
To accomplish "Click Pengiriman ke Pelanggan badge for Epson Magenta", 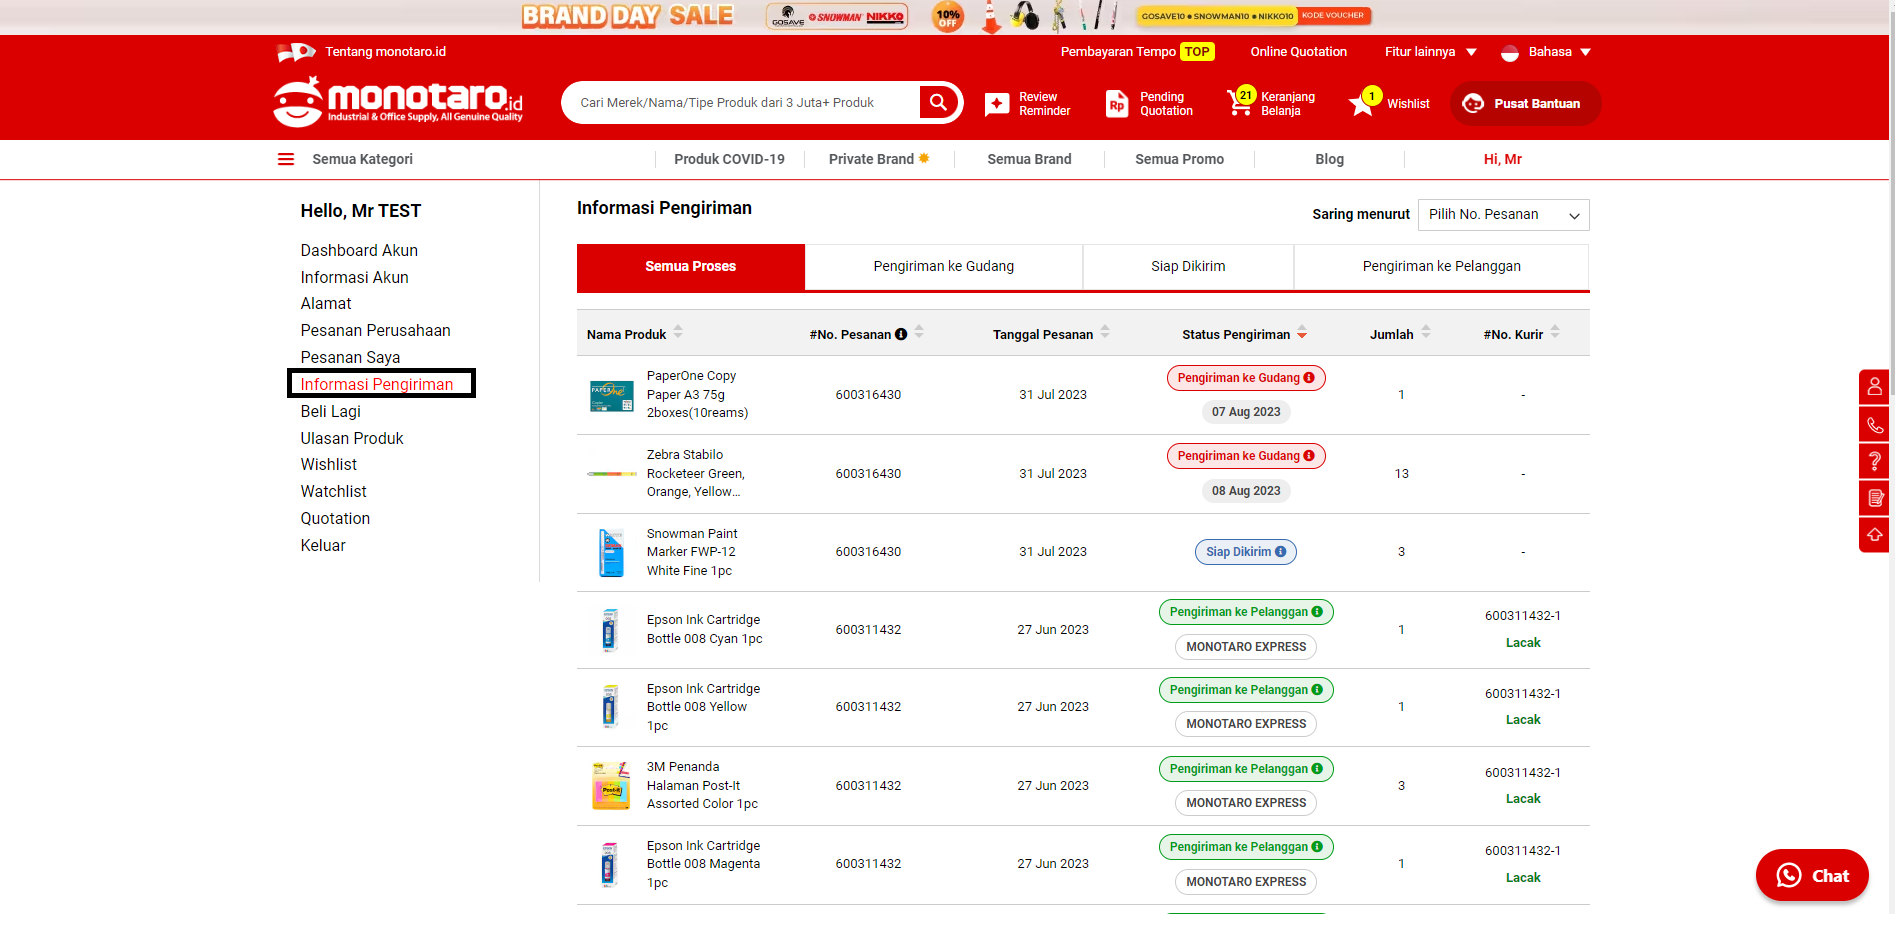I will [x=1245, y=847].
